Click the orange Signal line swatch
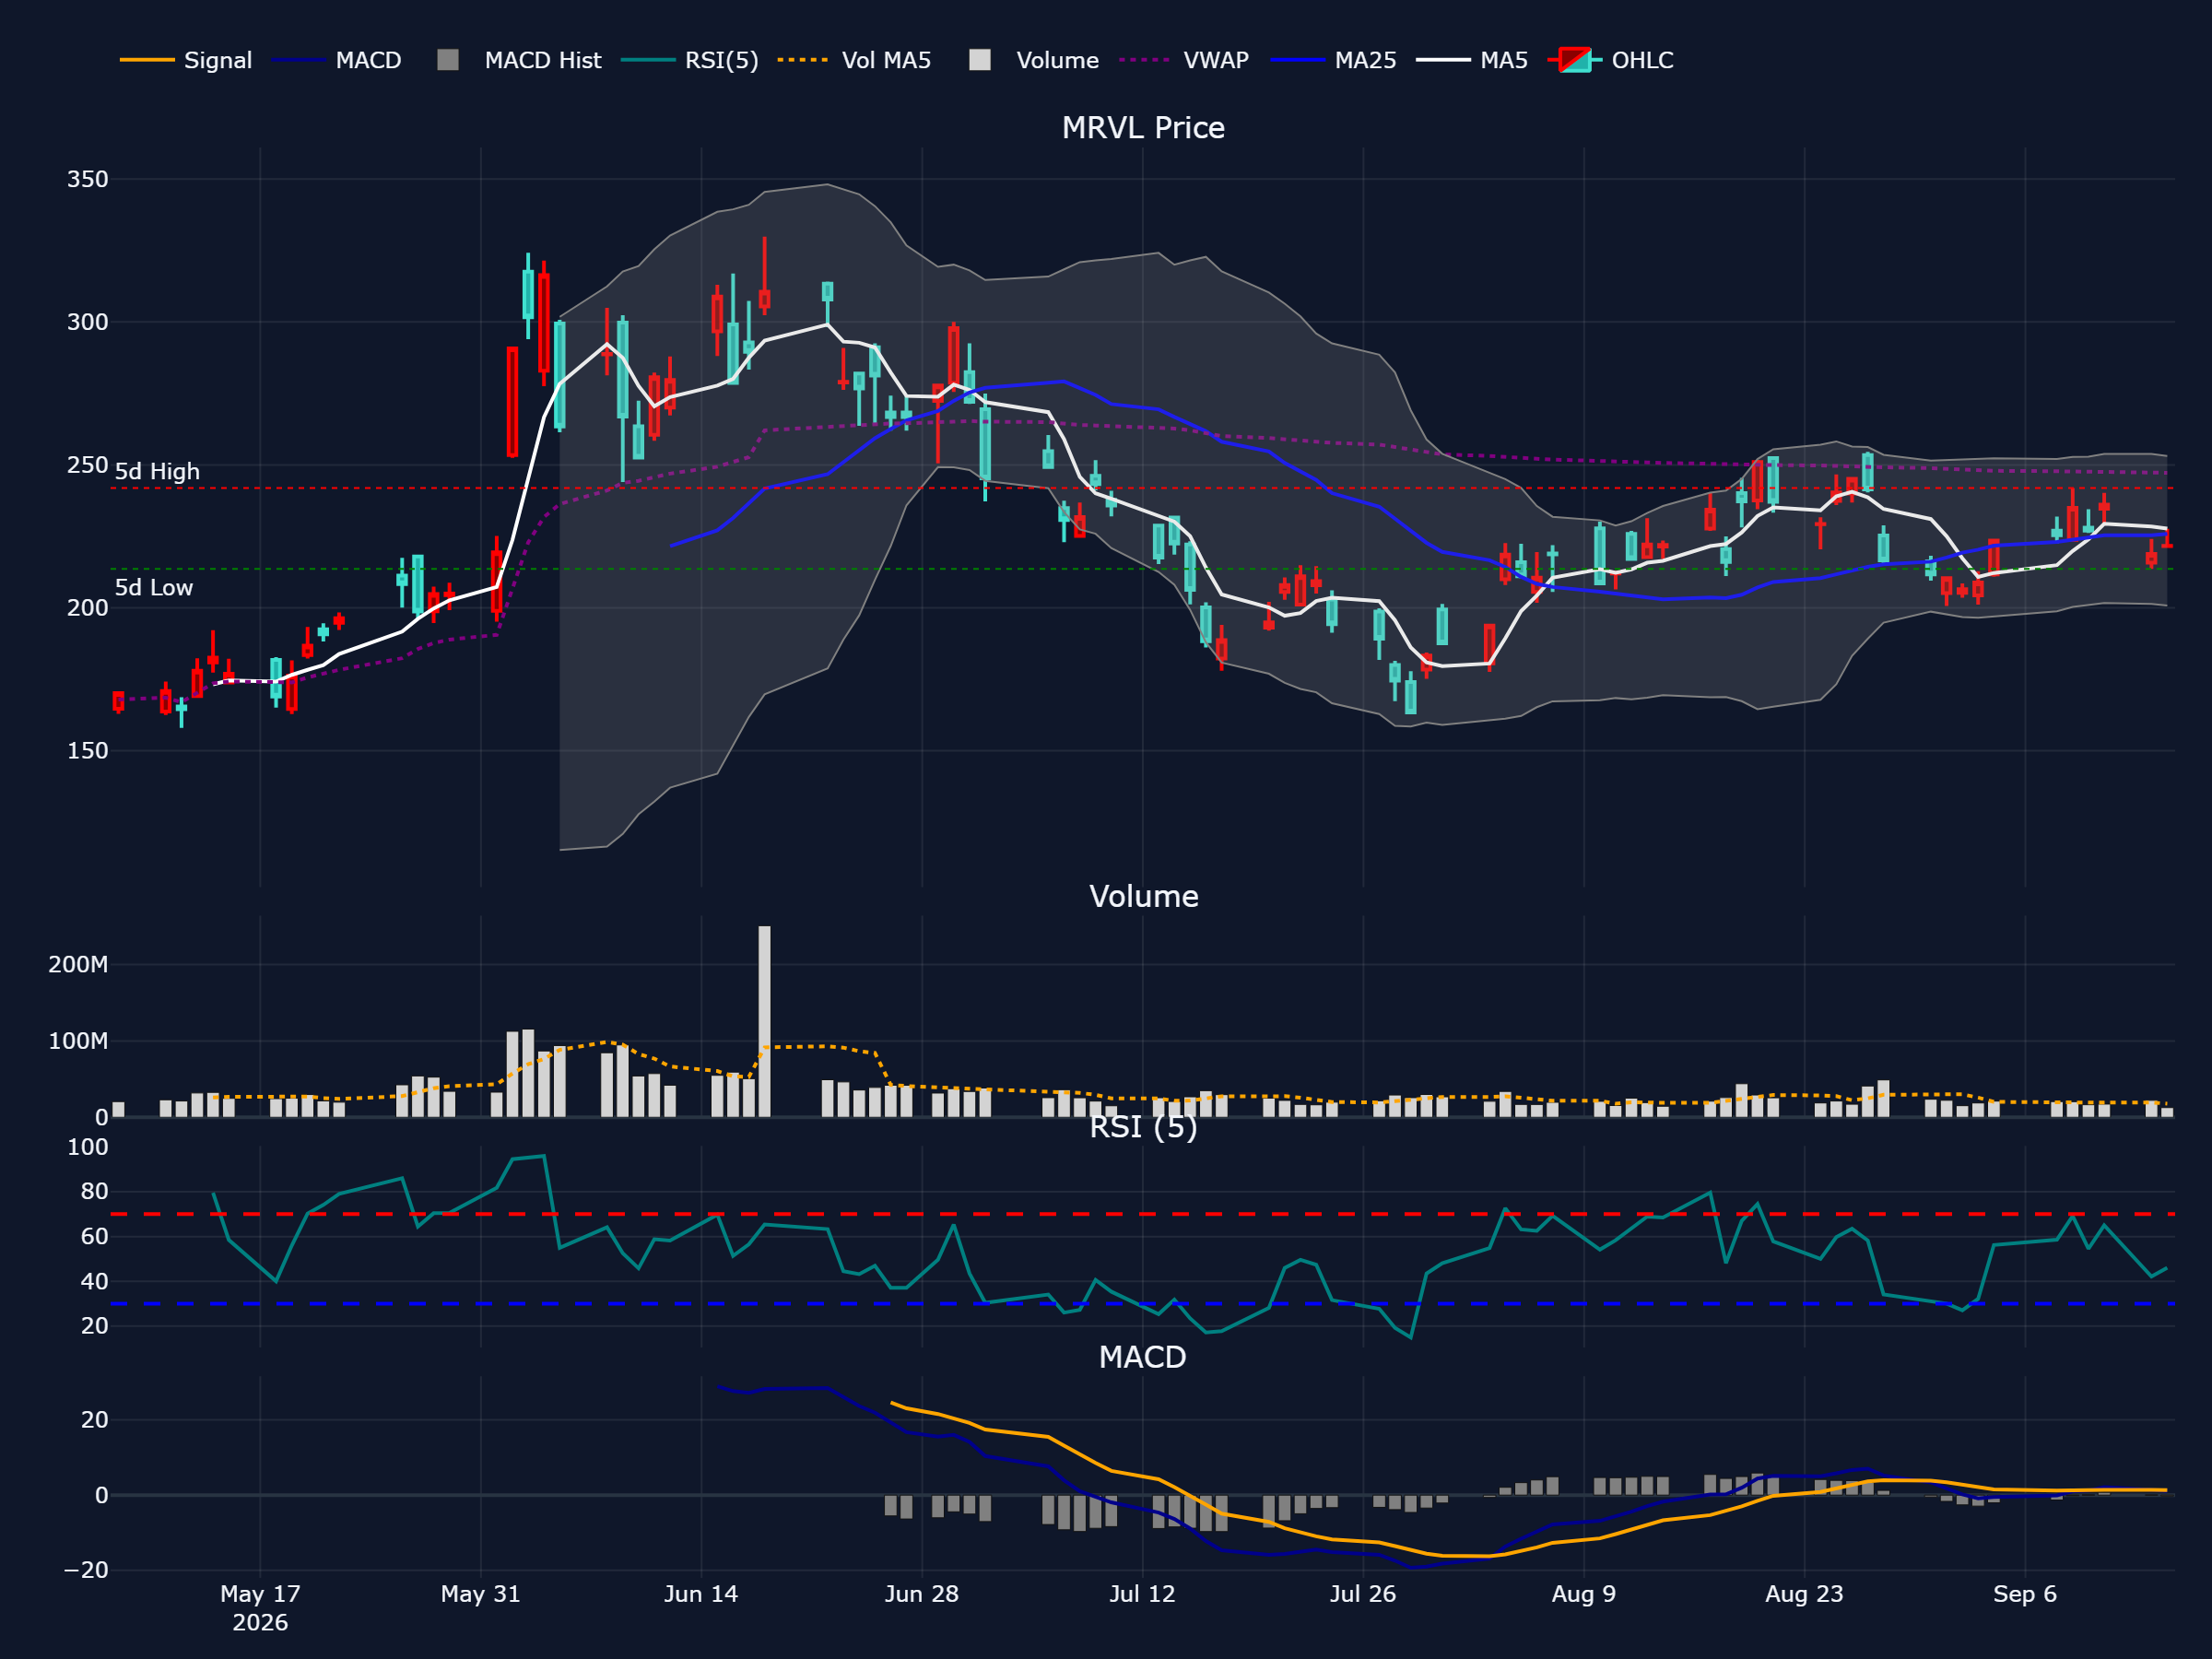The height and width of the screenshot is (1659, 2212). pyautogui.click(x=147, y=60)
